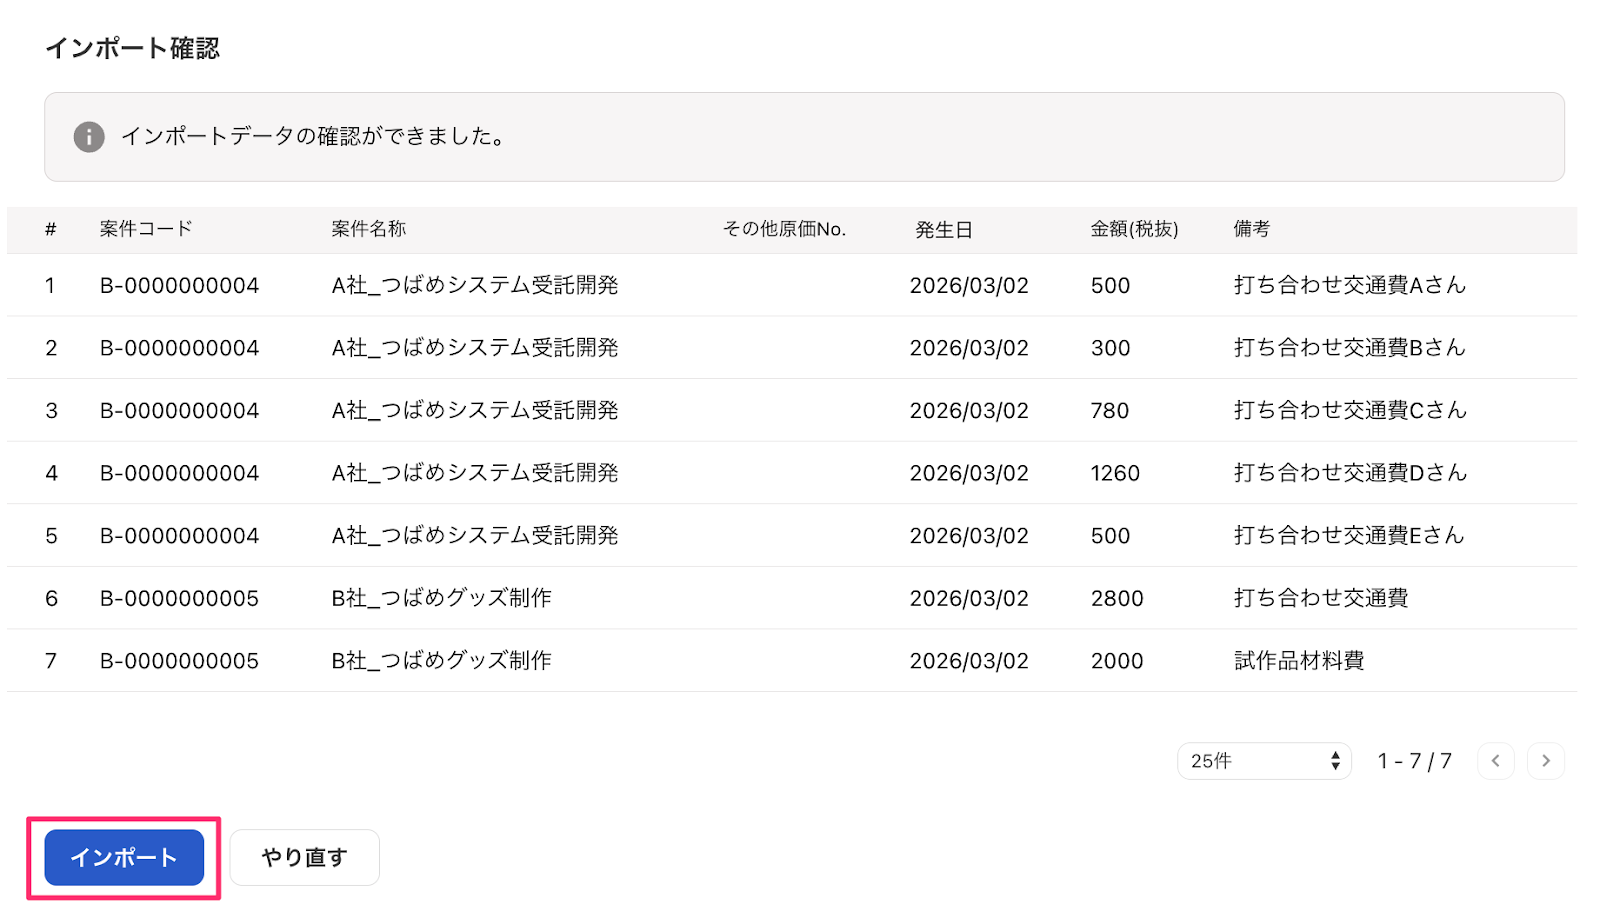Click the amount 300 cell
This screenshot has height=911, width=1600.
[1110, 348]
